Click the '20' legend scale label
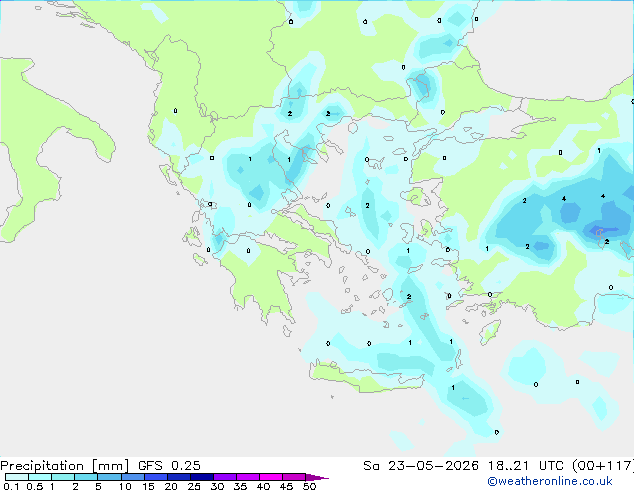Image resolution: width=634 pixels, height=490 pixels. click(x=171, y=486)
